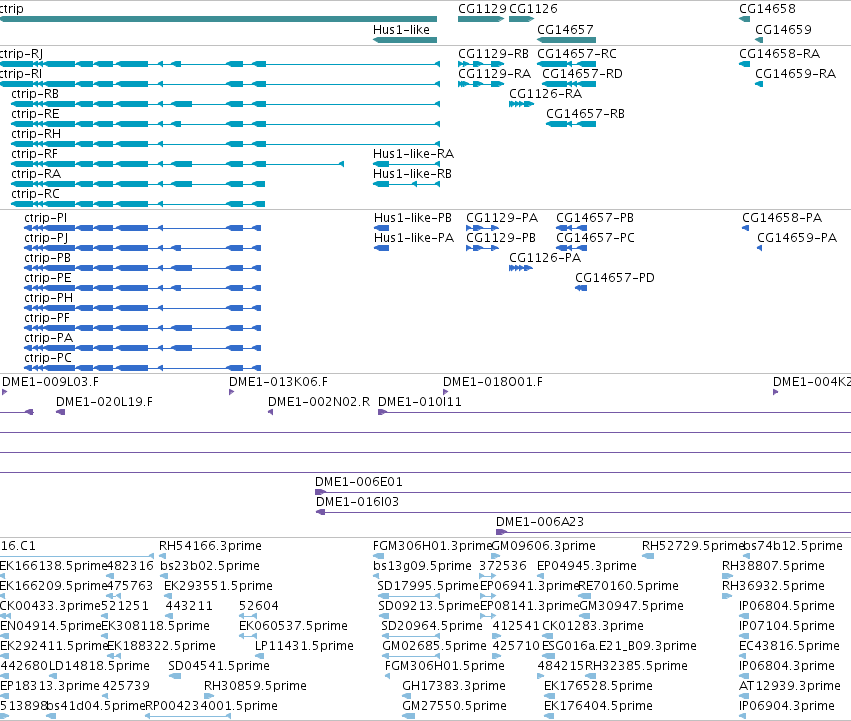
Task: Click the CG1126-PA protein
Action: coord(520,268)
